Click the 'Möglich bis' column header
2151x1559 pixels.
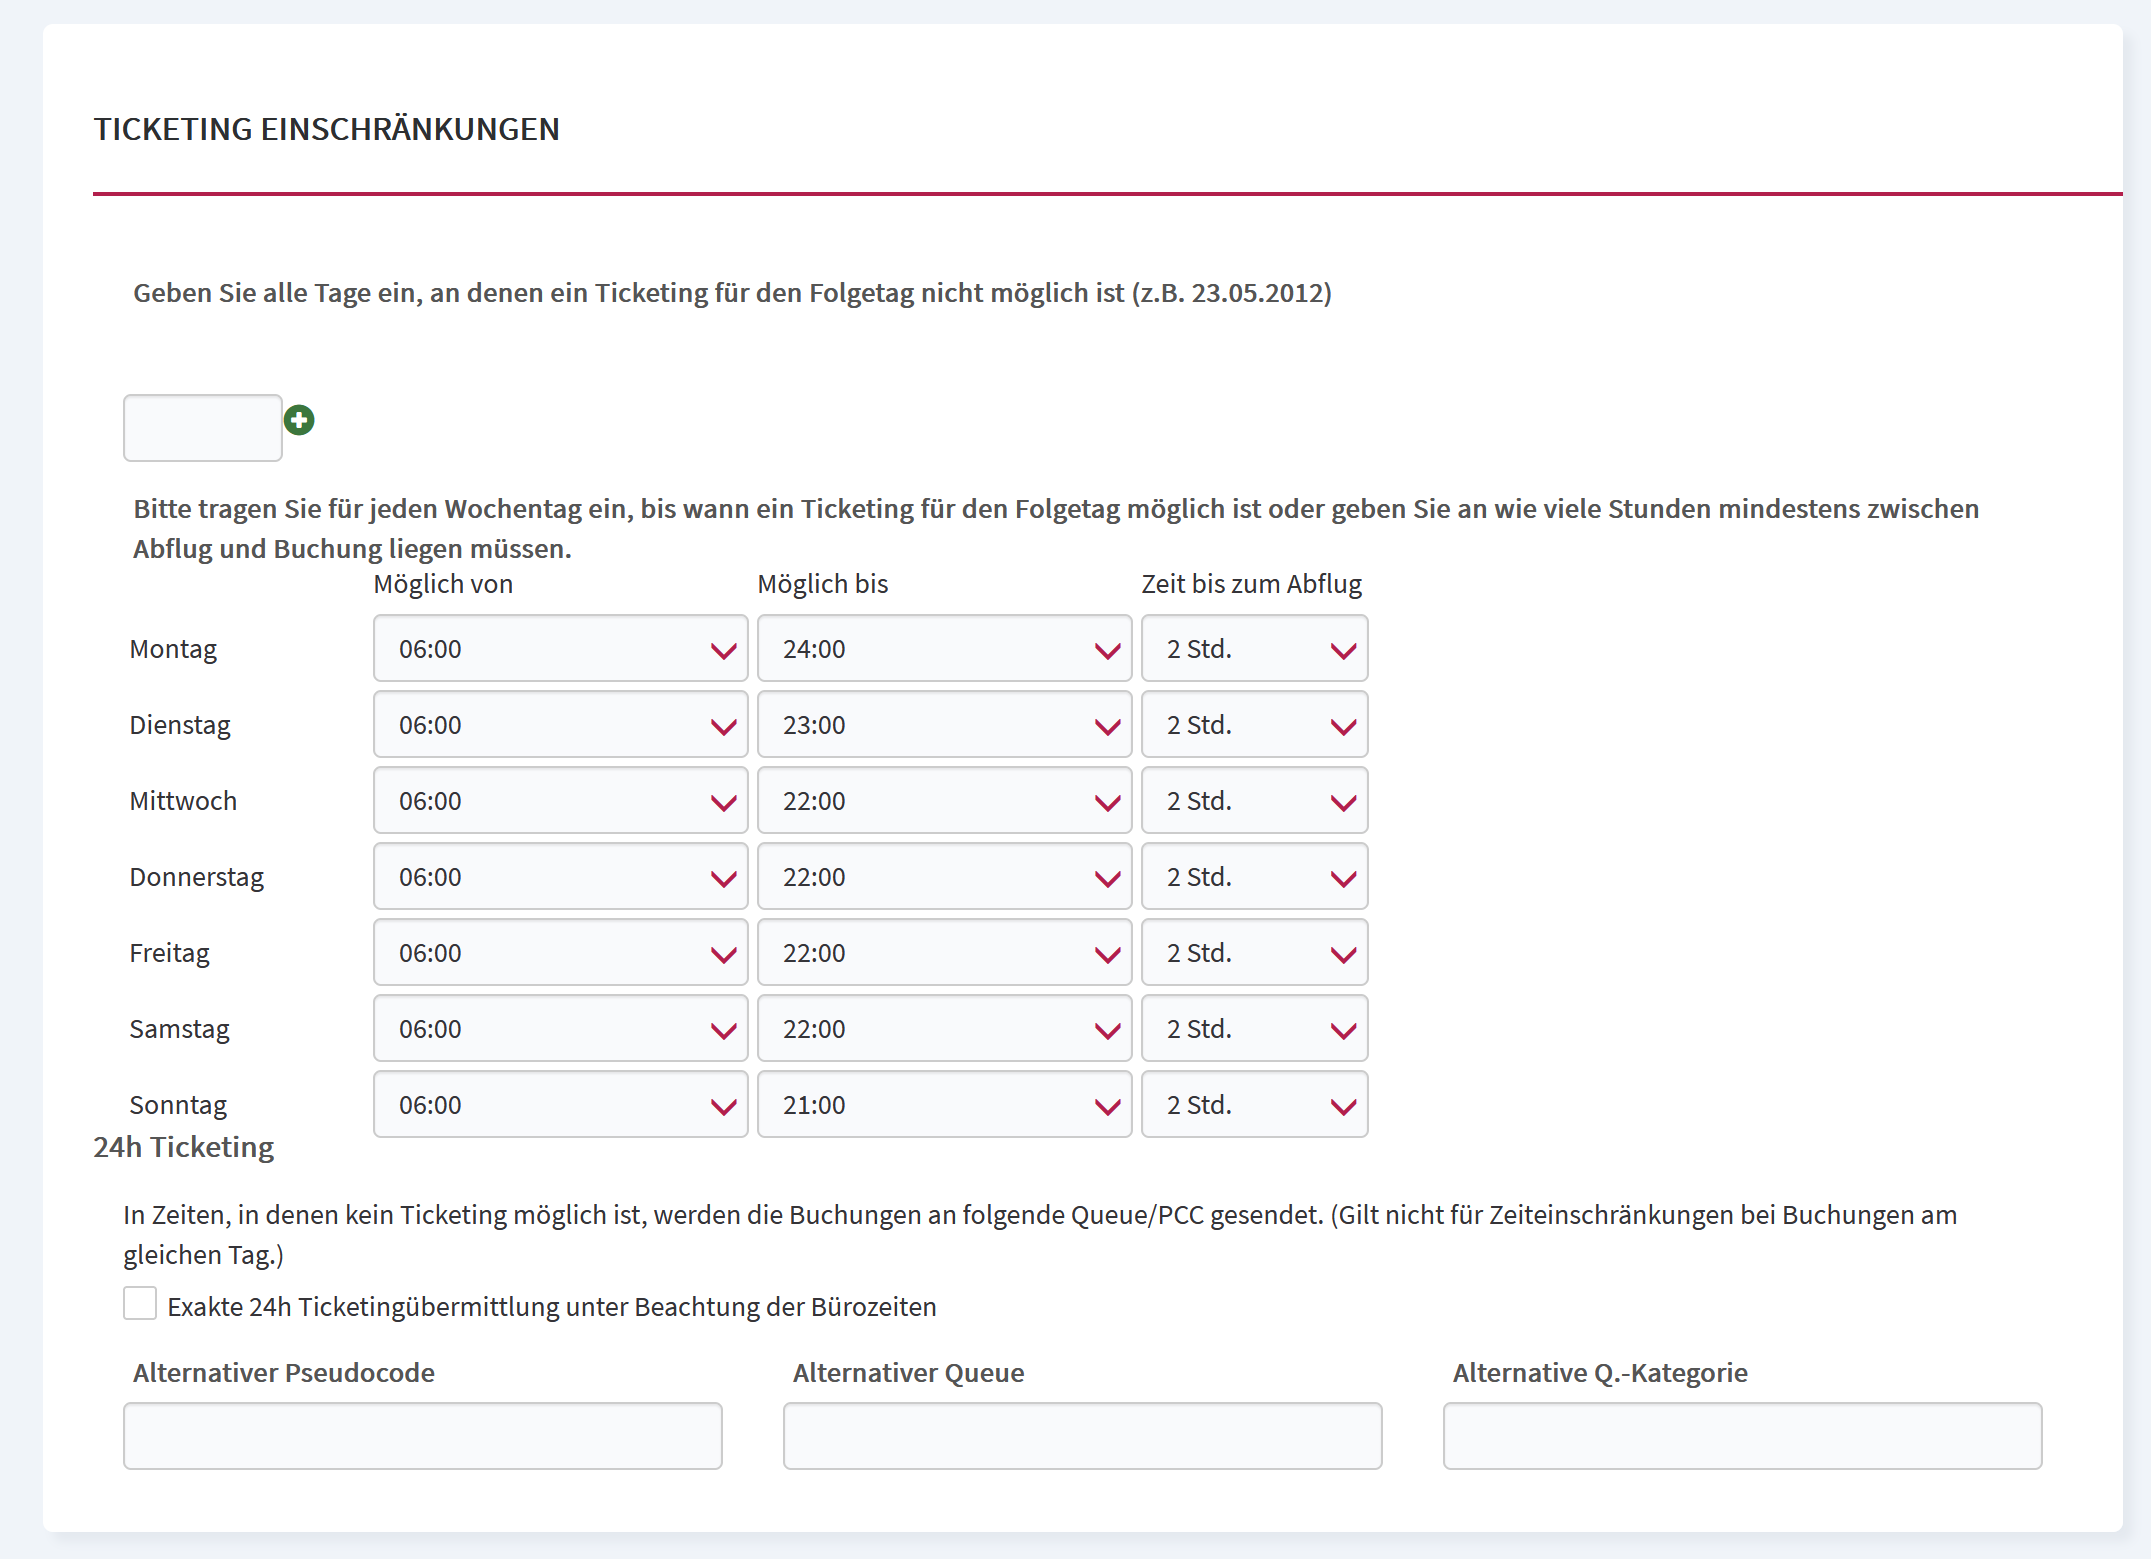click(823, 584)
